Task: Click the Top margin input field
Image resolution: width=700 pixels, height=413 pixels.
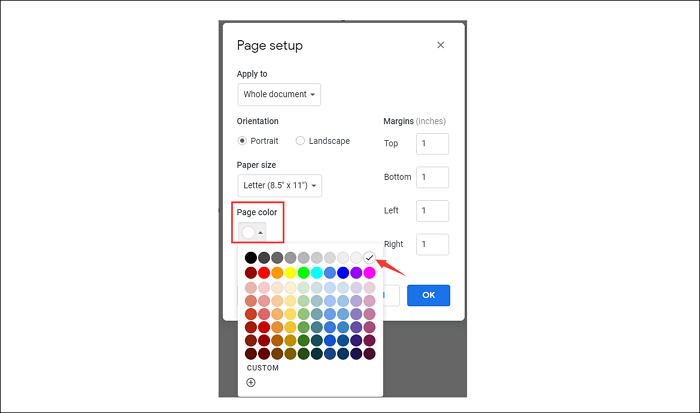Action: (432, 143)
